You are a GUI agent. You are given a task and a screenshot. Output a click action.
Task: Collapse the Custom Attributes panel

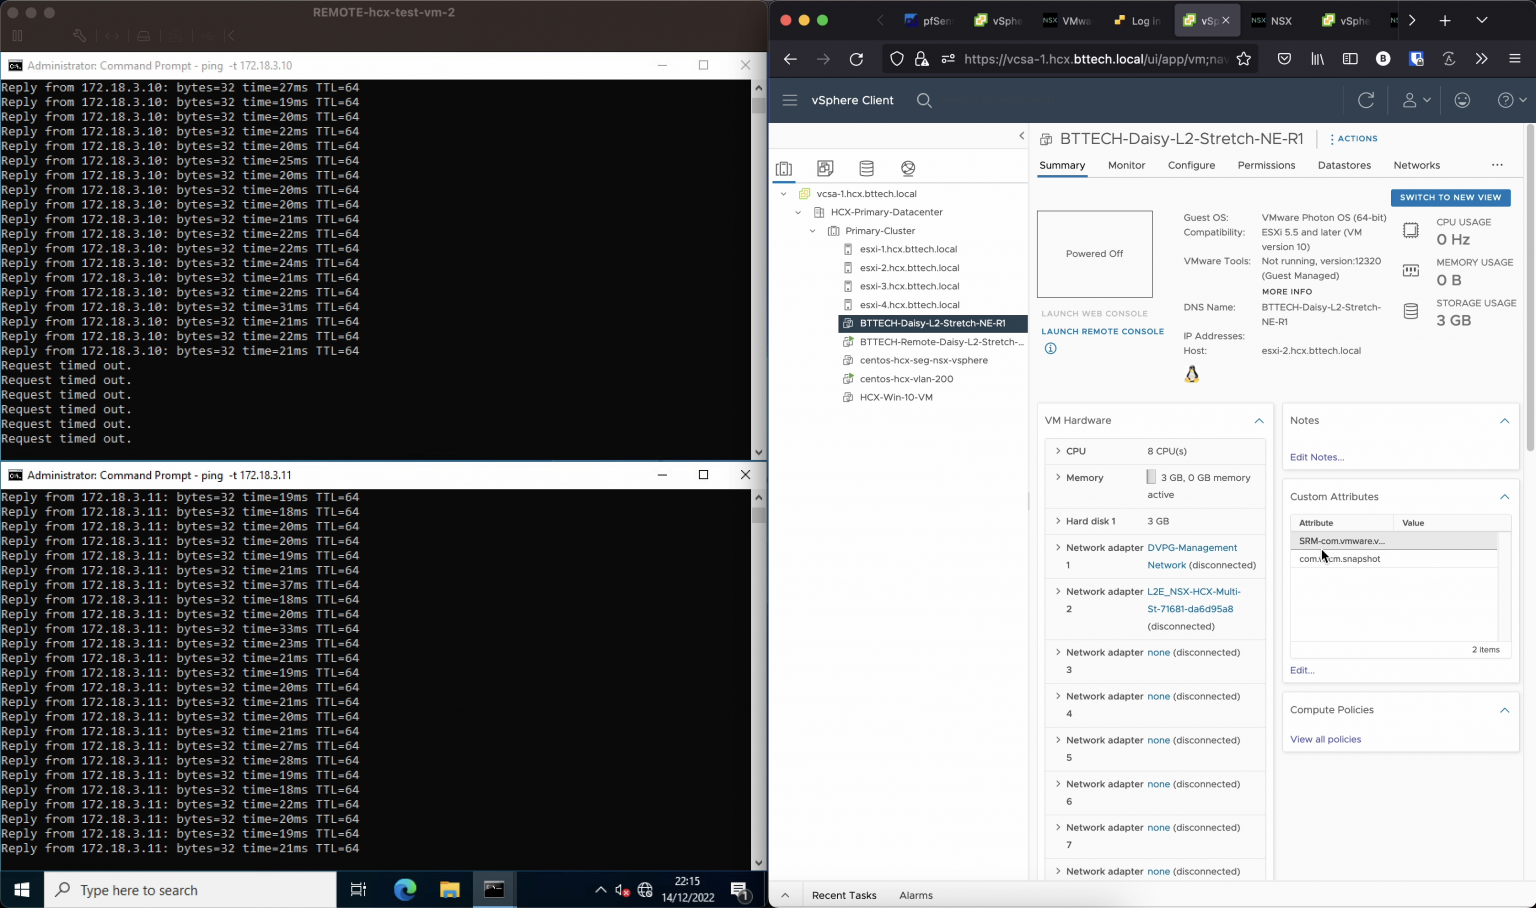(x=1504, y=496)
